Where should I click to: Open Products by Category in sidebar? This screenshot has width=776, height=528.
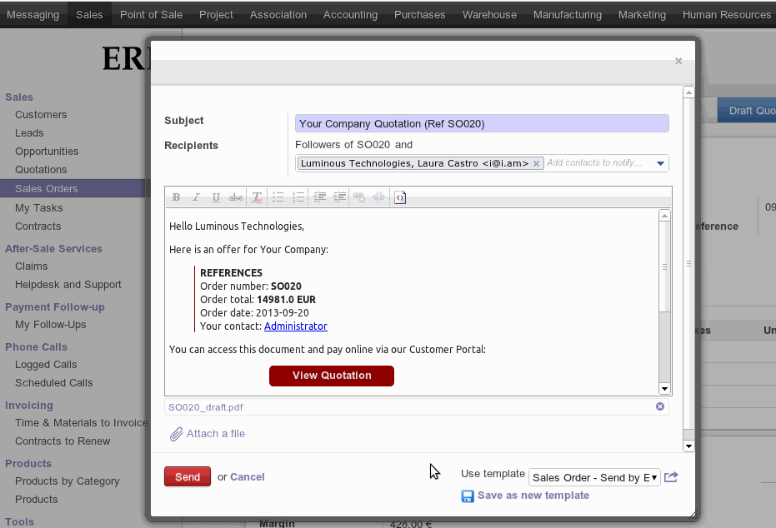pyautogui.click(x=67, y=481)
